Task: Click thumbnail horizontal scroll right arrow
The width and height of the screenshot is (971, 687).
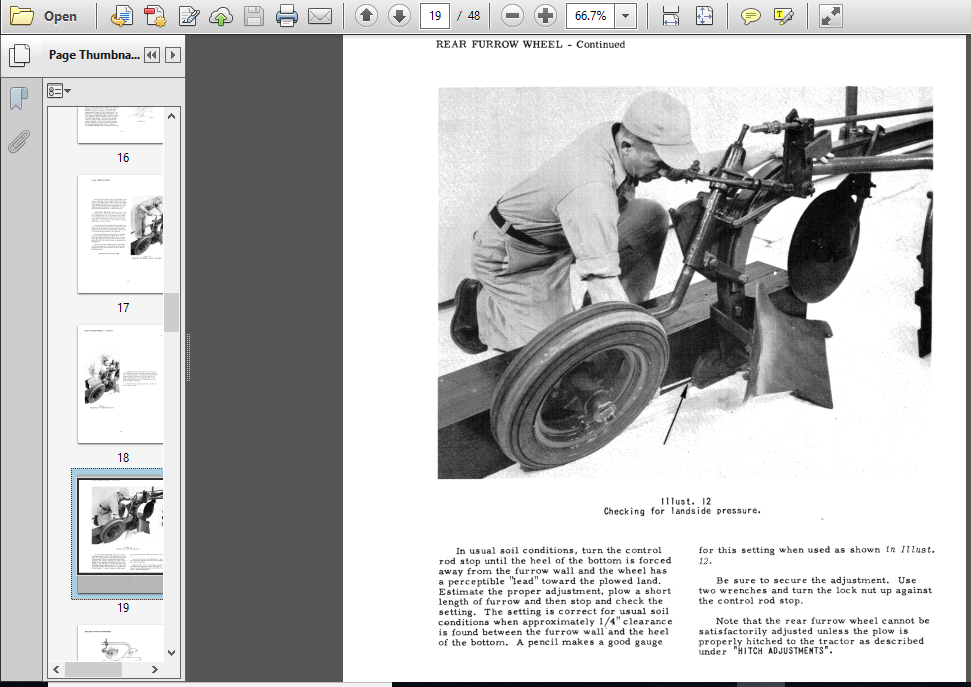Action: (155, 670)
